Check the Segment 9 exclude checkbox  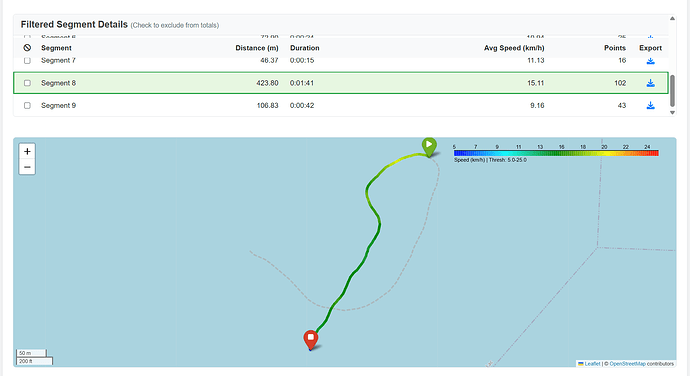(x=27, y=105)
